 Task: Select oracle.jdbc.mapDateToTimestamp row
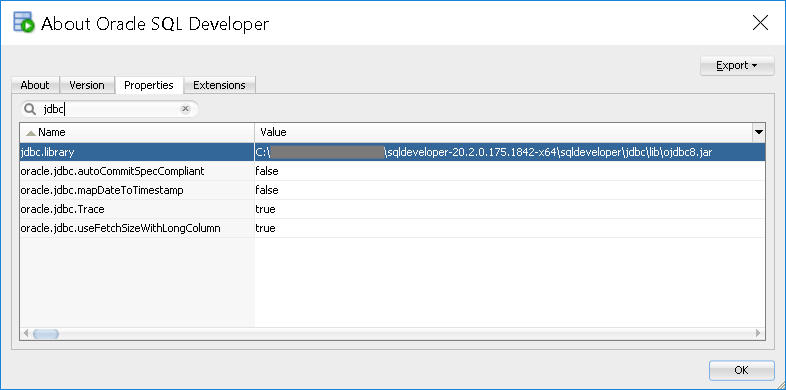point(392,190)
